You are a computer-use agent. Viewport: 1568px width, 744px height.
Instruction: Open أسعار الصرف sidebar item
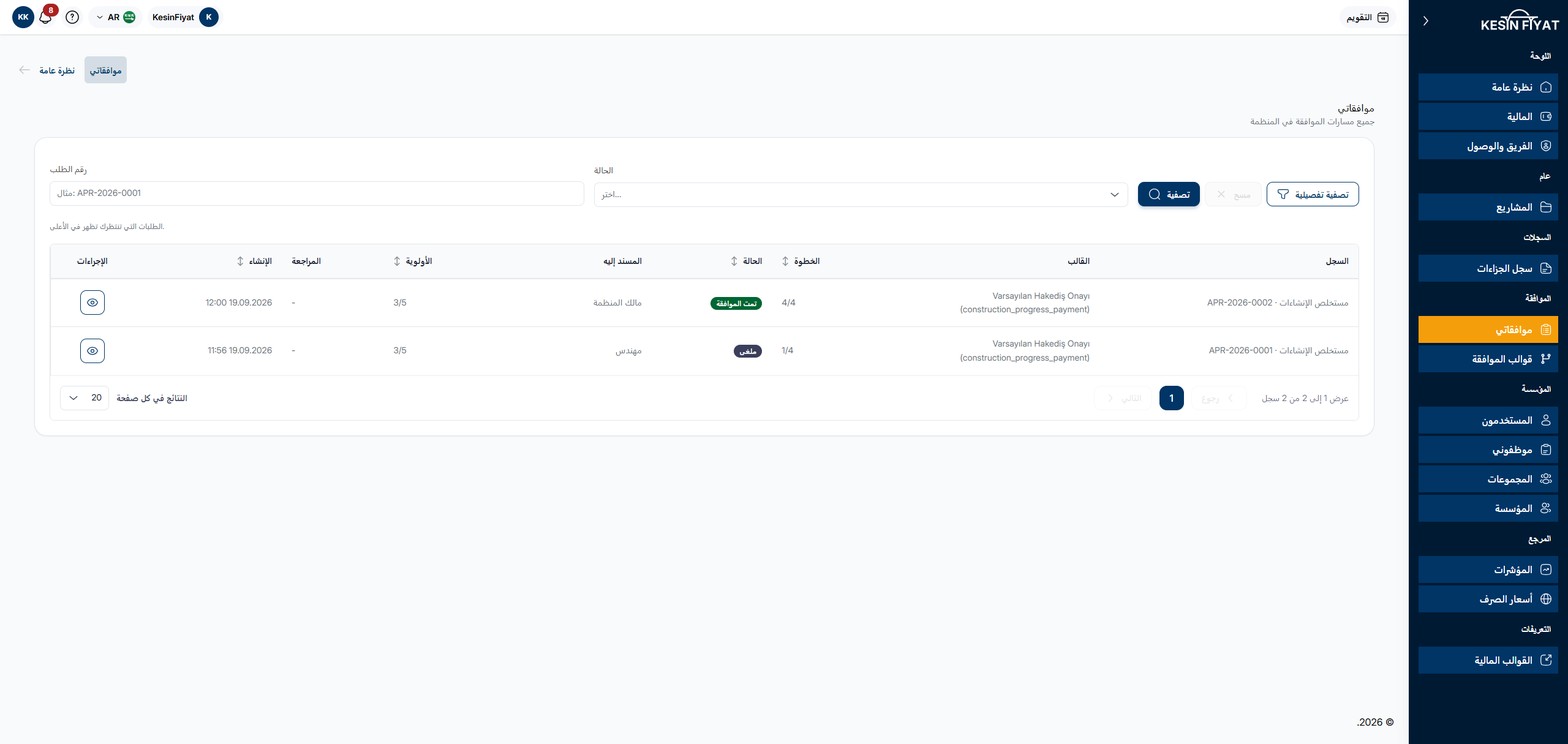[x=1488, y=599]
